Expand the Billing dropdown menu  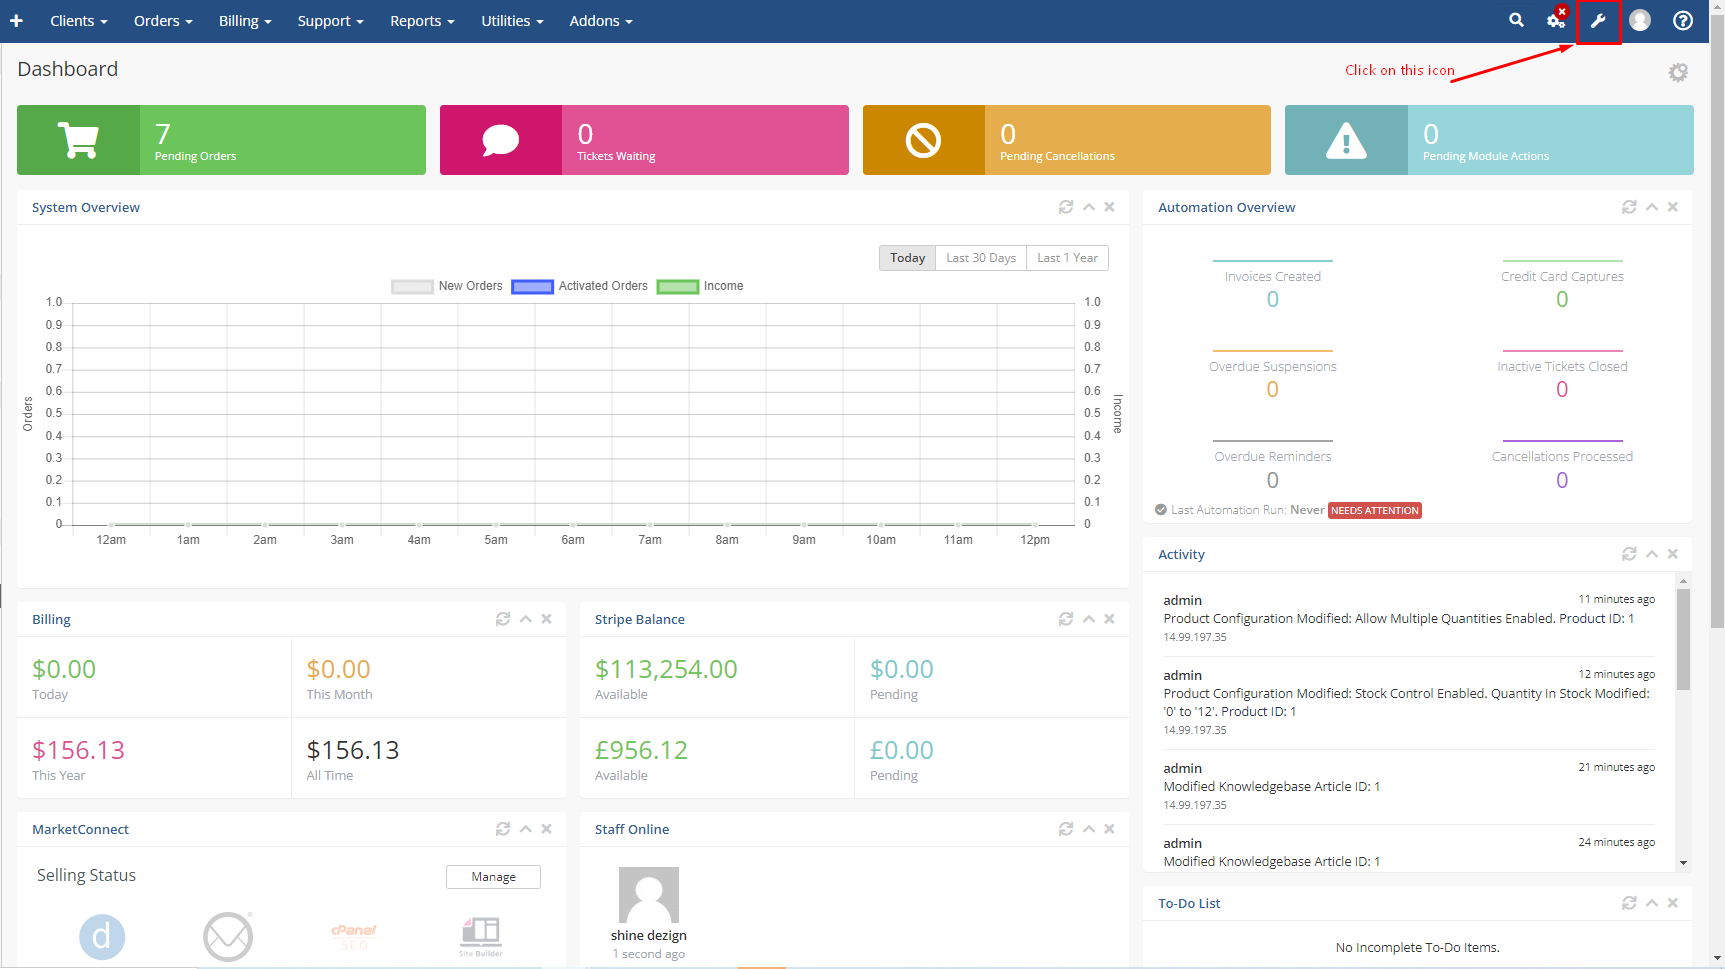245,21
